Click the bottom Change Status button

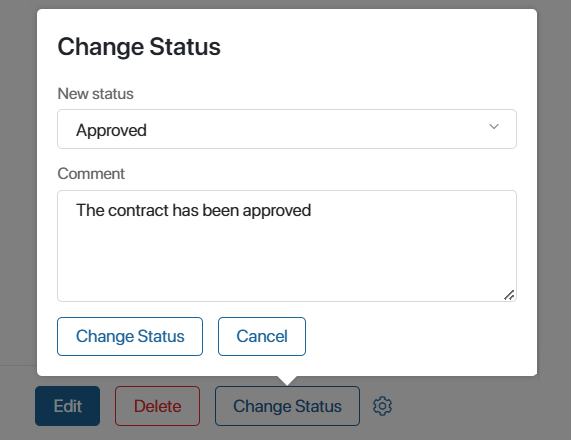point(287,406)
